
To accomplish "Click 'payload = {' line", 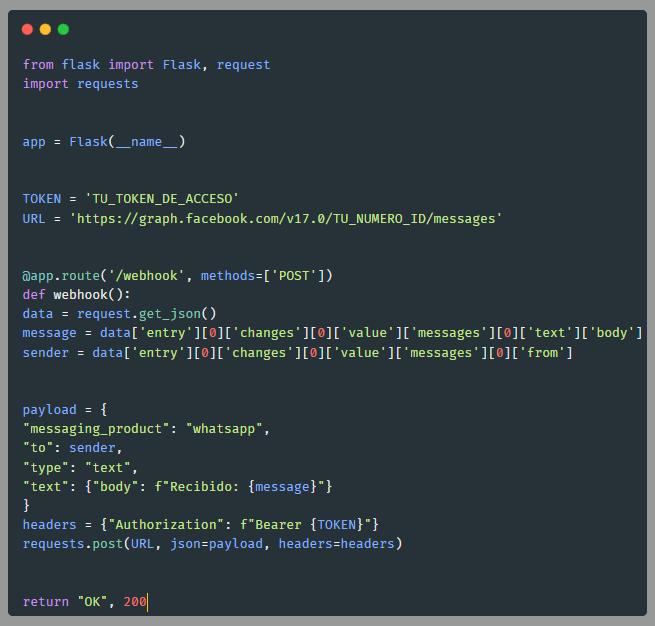I will coord(65,410).
